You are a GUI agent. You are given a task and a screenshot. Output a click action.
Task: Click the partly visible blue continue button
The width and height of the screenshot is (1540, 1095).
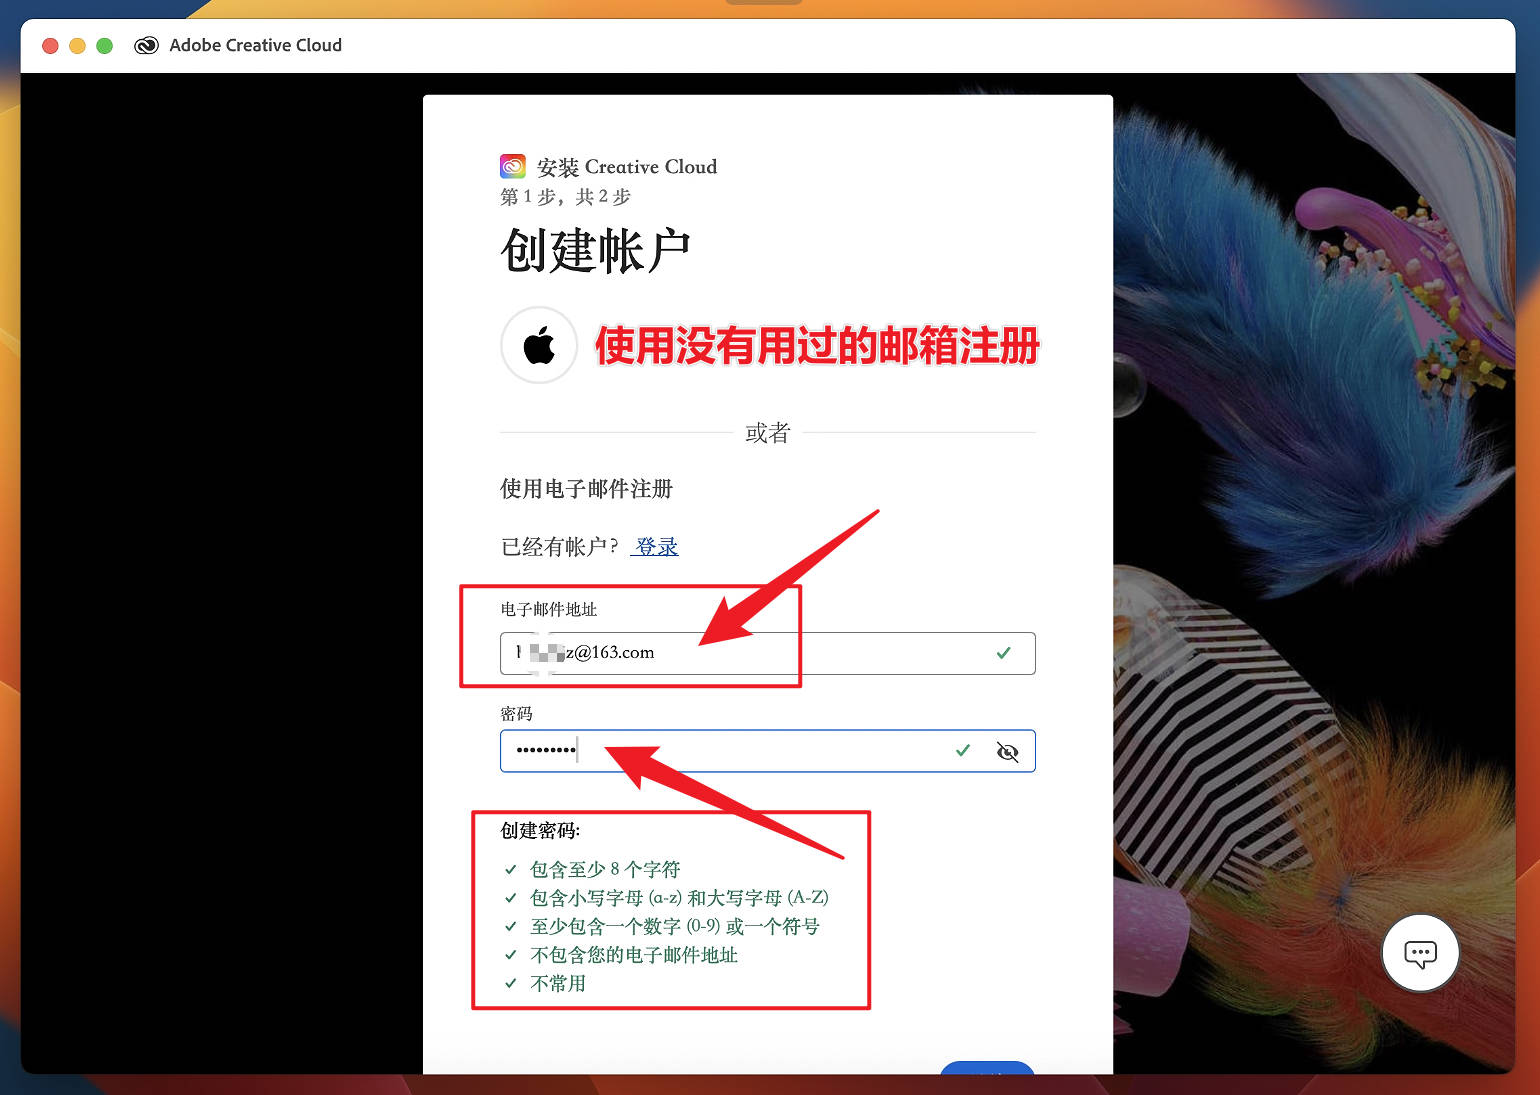click(x=987, y=1068)
